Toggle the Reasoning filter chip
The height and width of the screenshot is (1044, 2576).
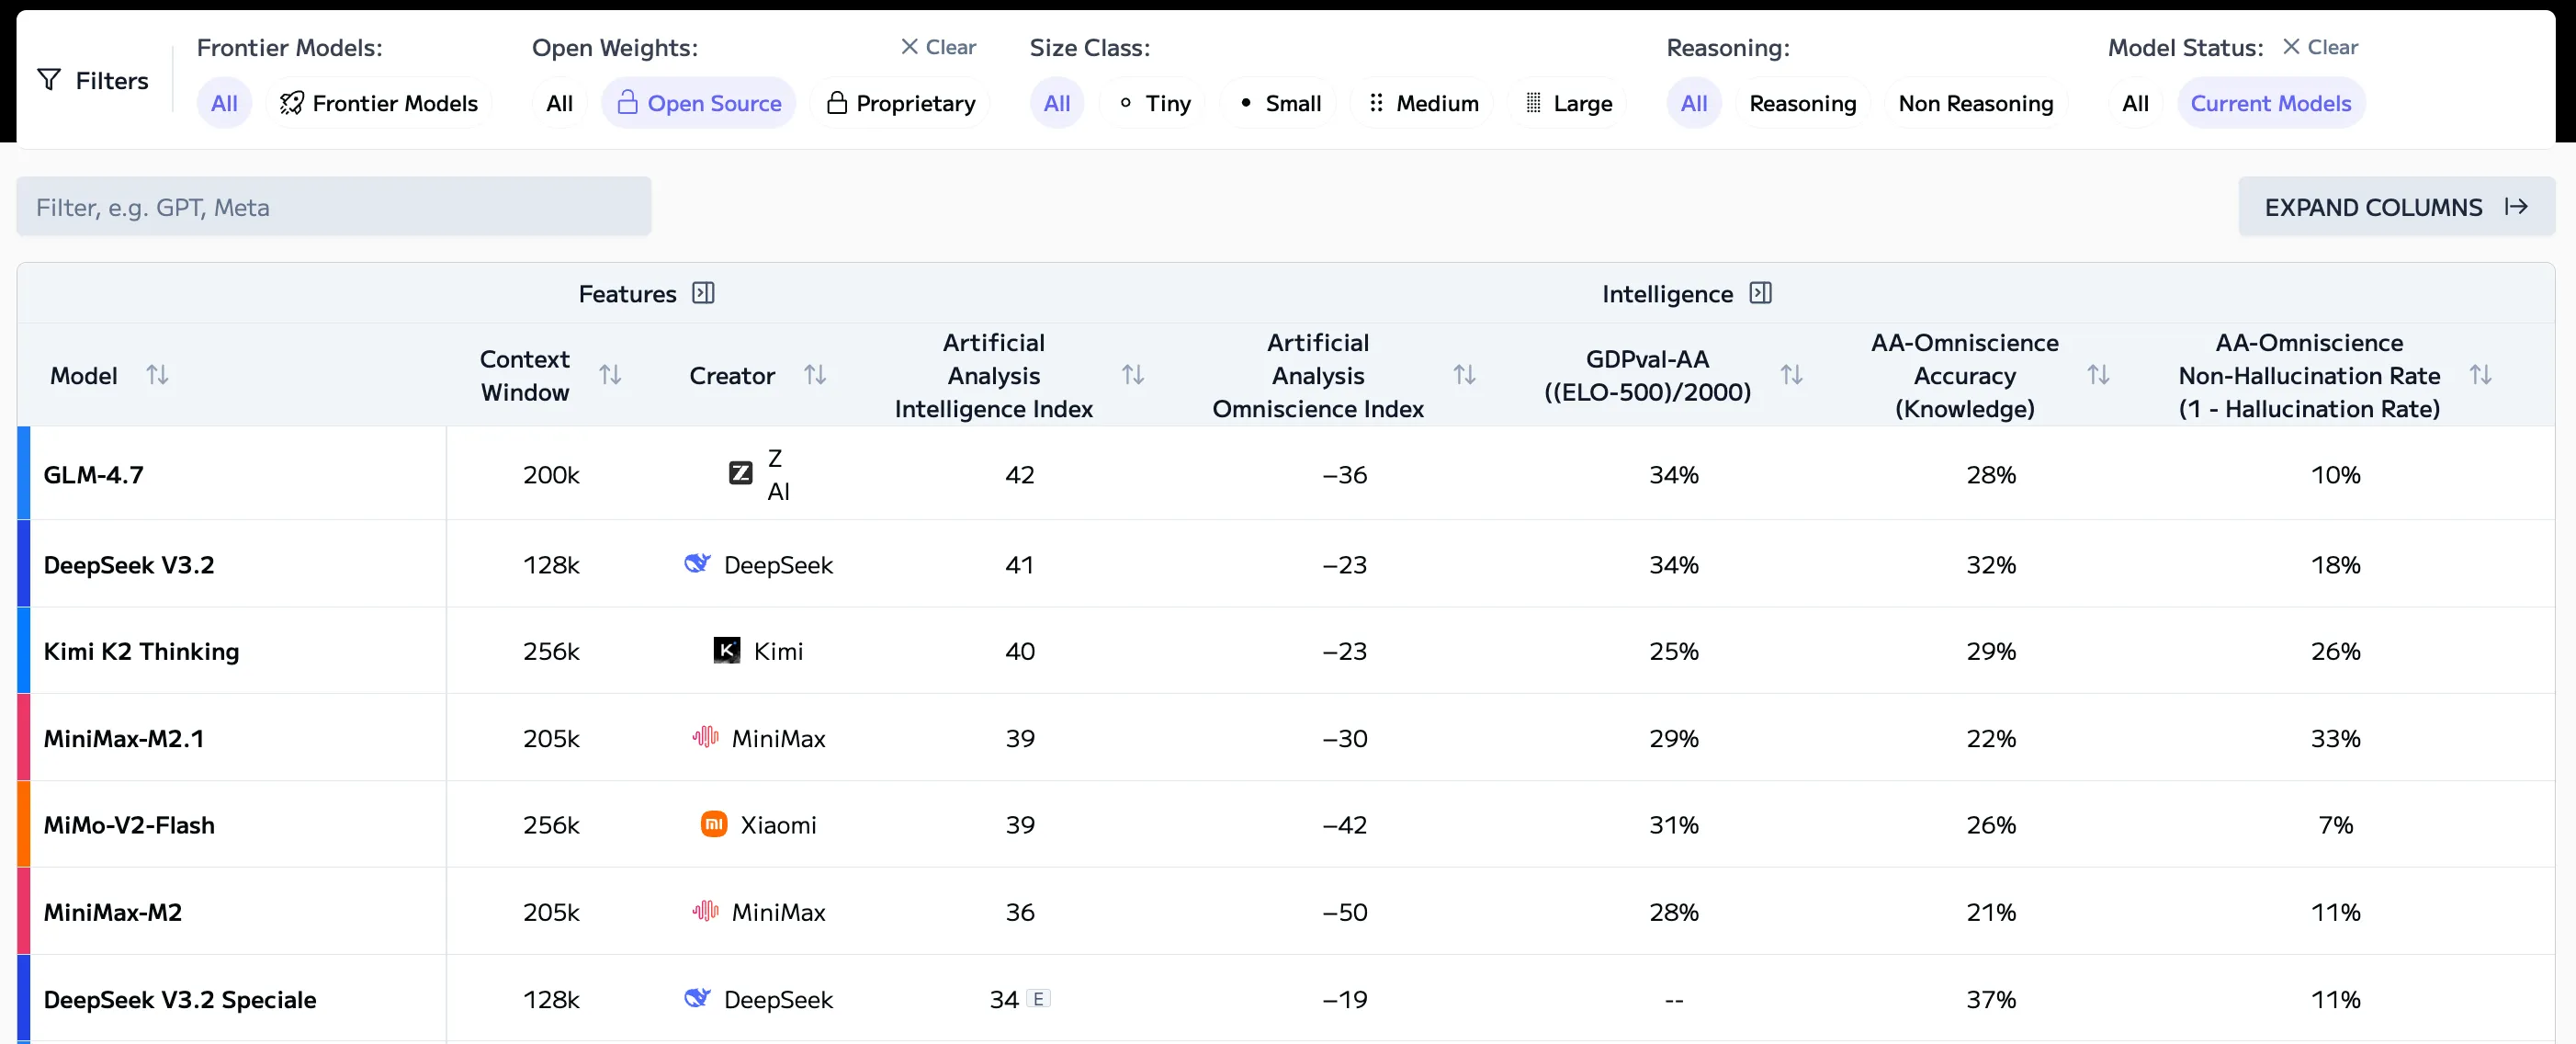click(x=1802, y=103)
